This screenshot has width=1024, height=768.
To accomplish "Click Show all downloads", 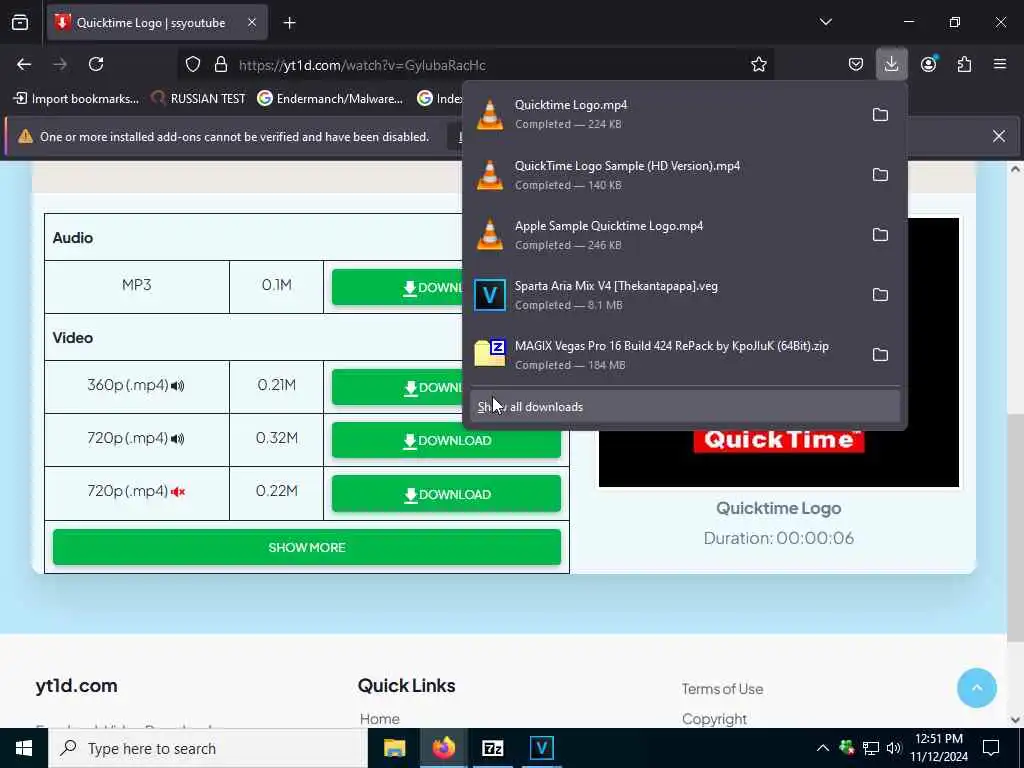I will point(684,407).
